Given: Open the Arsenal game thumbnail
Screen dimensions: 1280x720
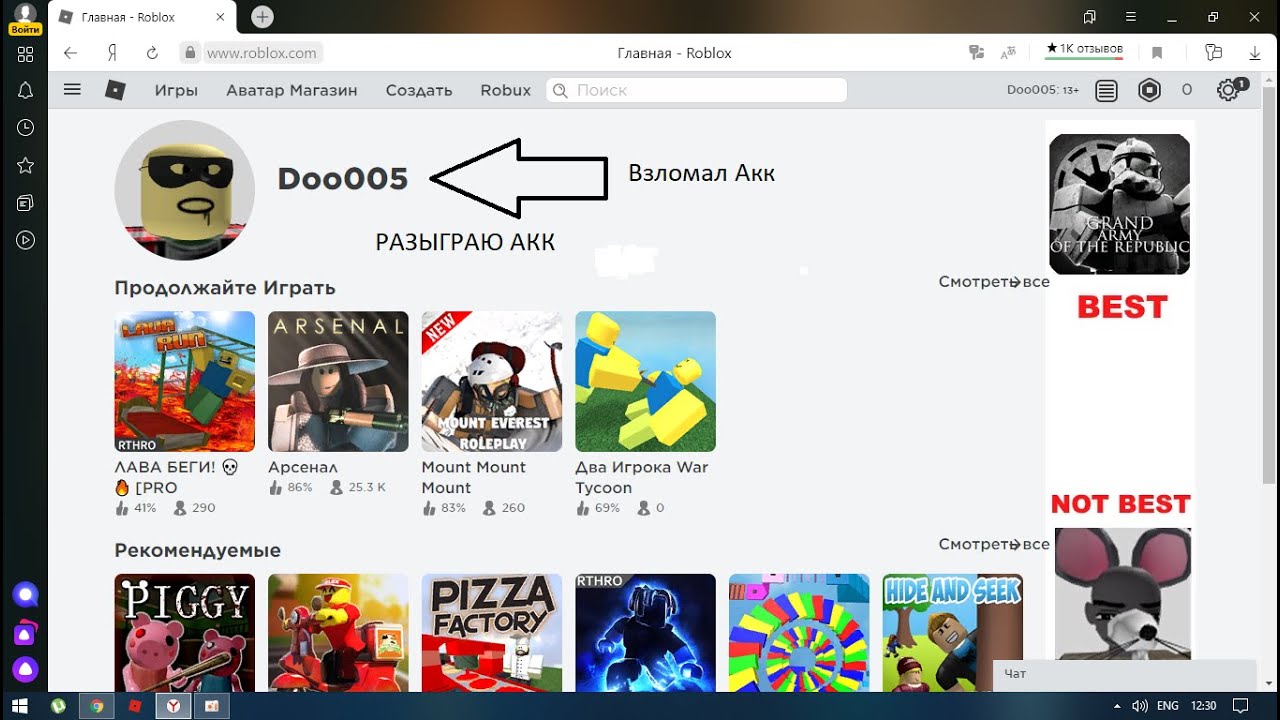Looking at the screenshot, I should point(338,381).
